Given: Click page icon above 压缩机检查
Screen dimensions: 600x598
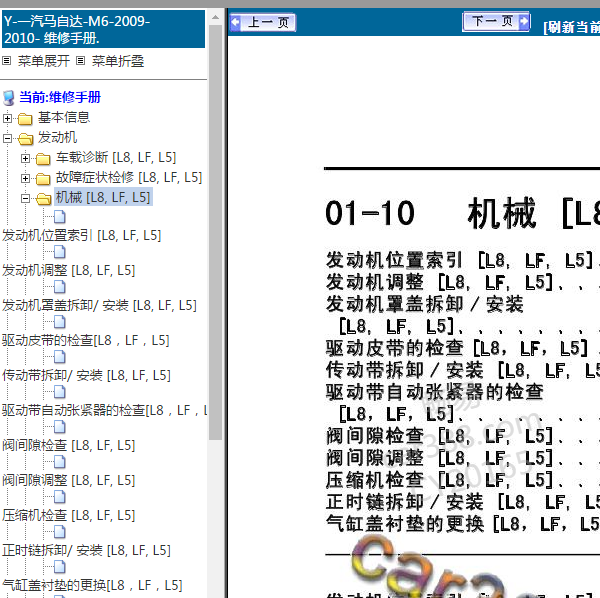Looking at the screenshot, I should coord(59,497).
